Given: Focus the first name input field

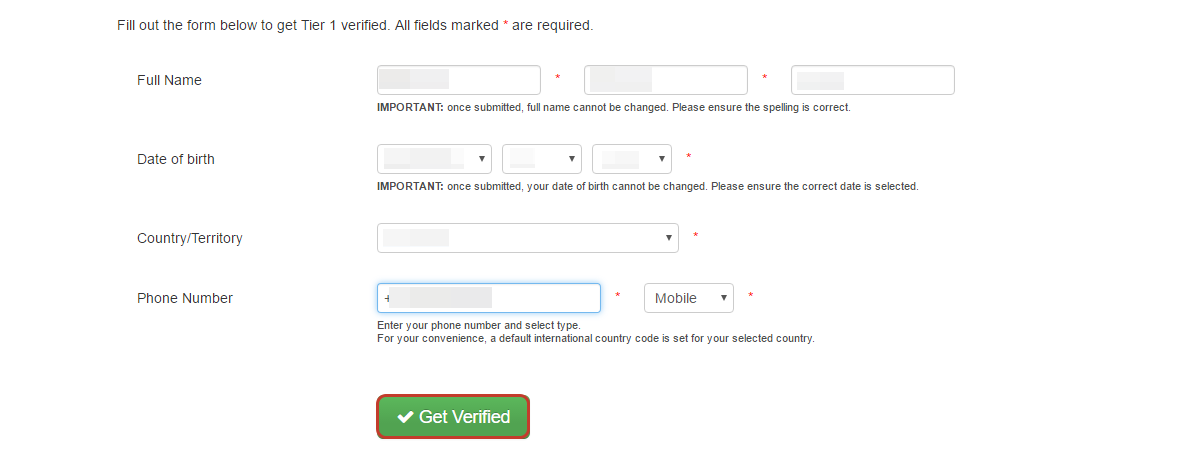Looking at the screenshot, I should tap(459, 80).
